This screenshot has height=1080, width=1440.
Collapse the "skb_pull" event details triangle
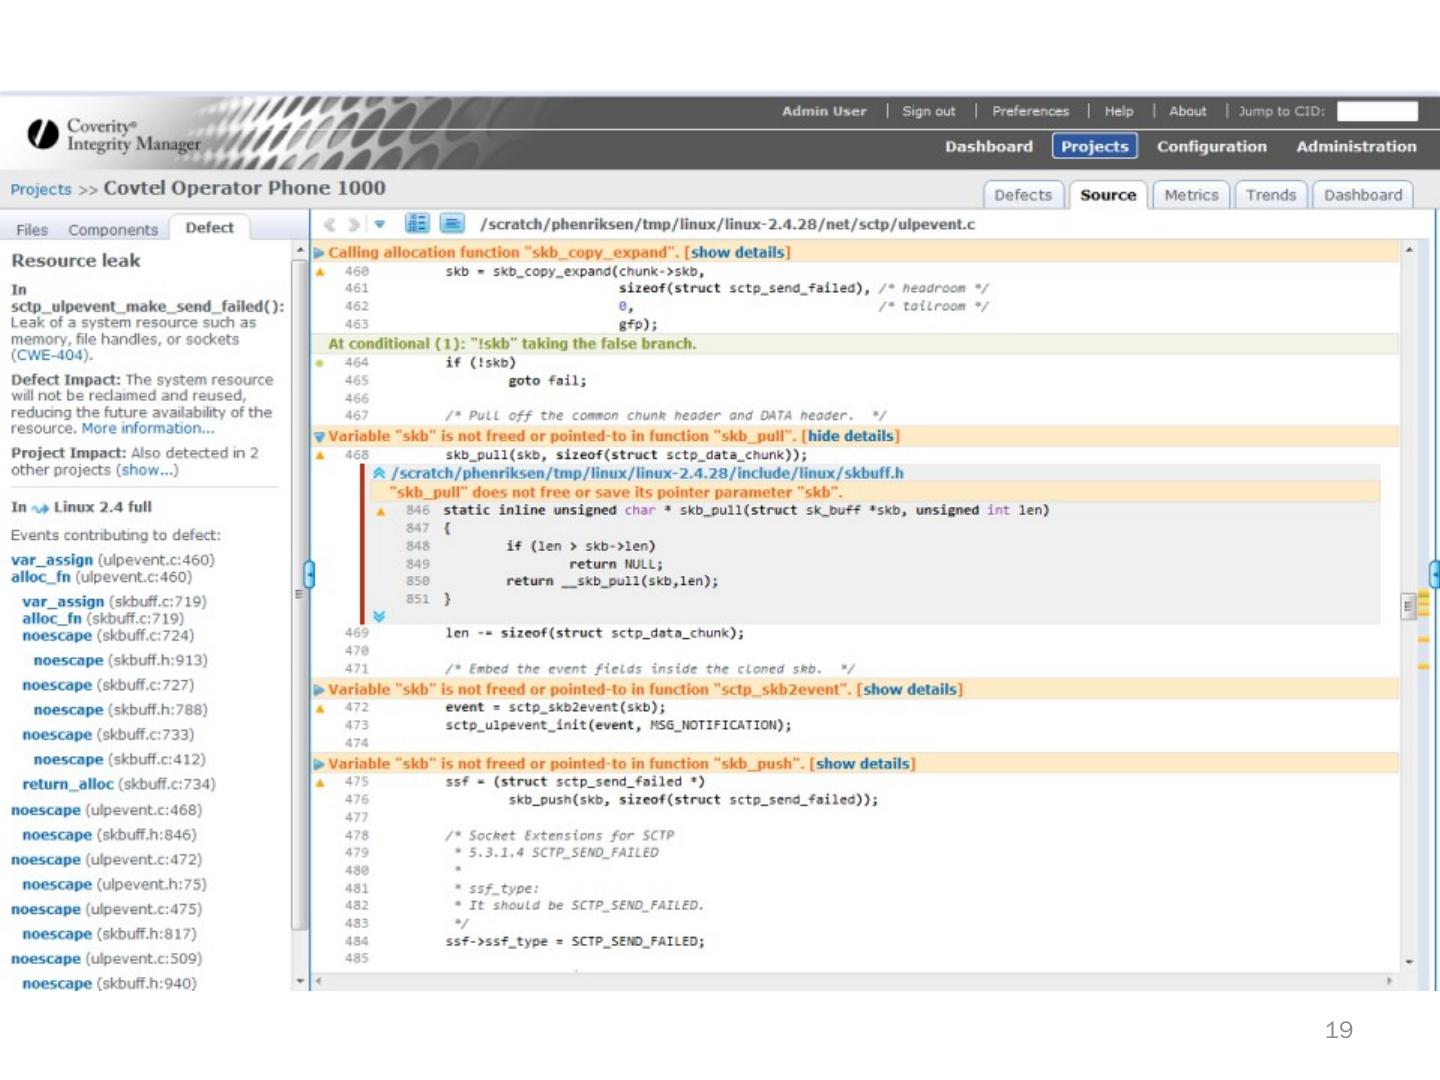(319, 437)
